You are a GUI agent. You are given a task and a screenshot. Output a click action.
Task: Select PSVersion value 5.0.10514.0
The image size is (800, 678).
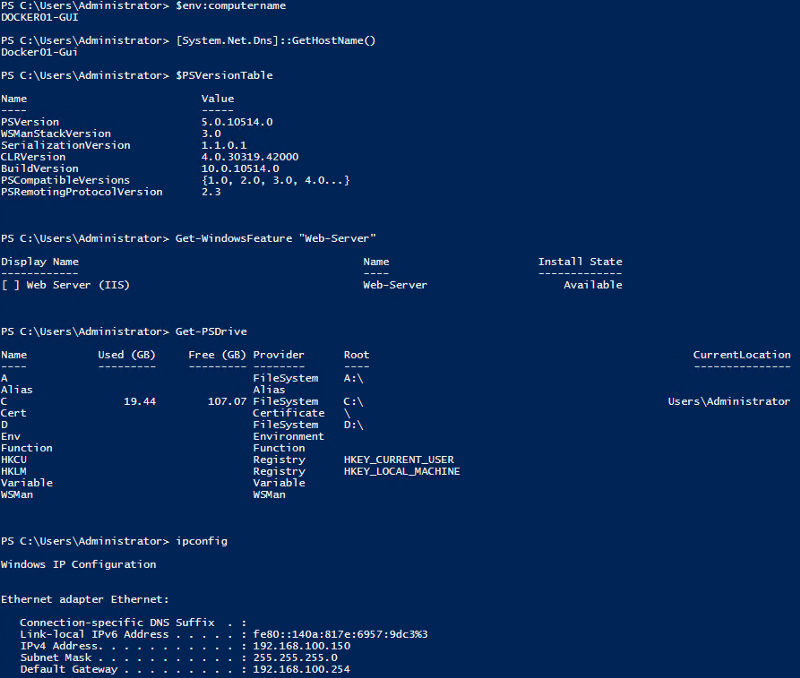point(237,122)
